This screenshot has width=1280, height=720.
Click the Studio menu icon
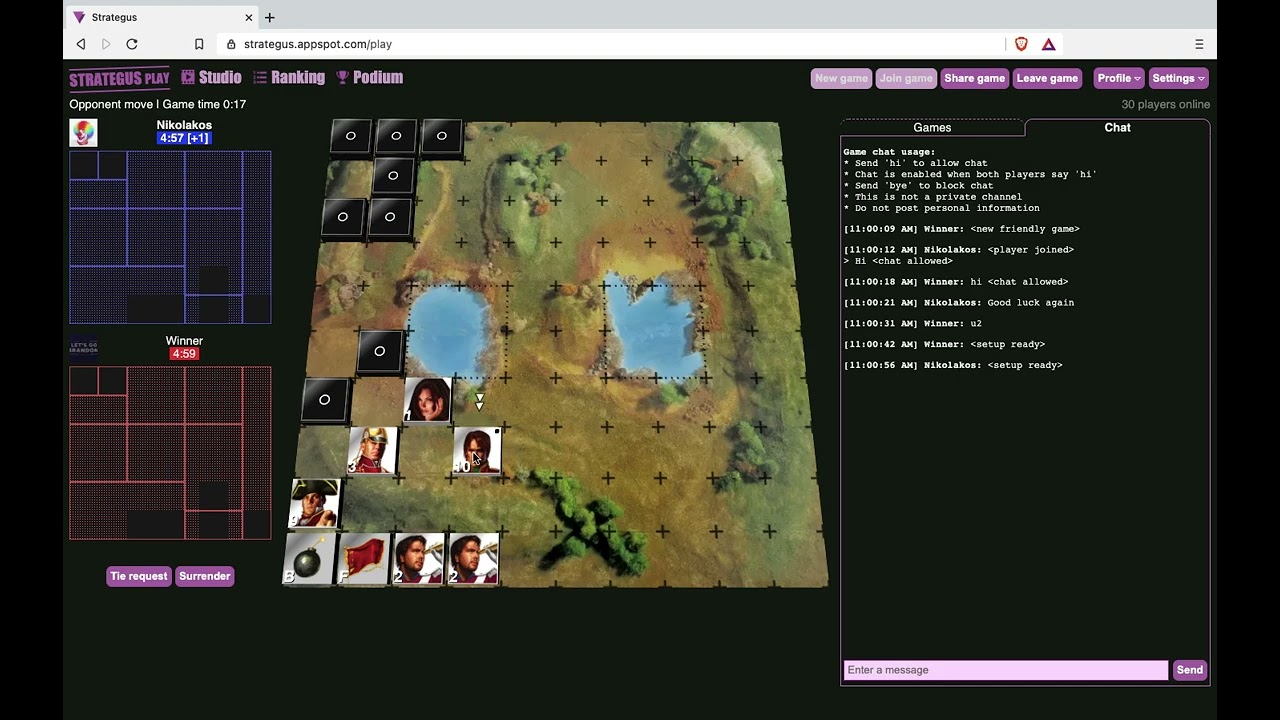pos(188,77)
